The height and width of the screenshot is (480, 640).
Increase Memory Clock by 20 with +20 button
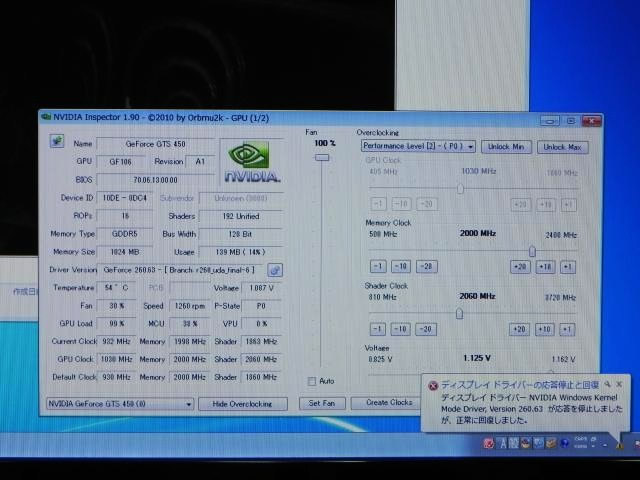tap(520, 267)
